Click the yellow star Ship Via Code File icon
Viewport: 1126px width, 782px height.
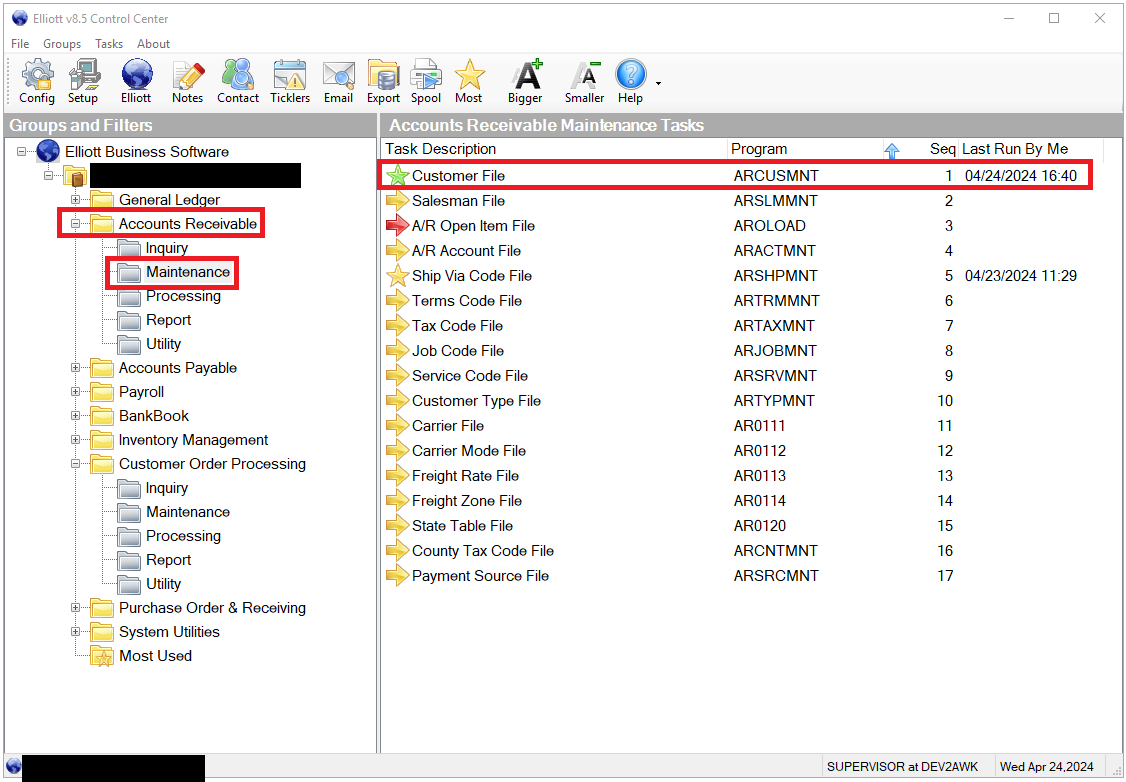click(397, 276)
